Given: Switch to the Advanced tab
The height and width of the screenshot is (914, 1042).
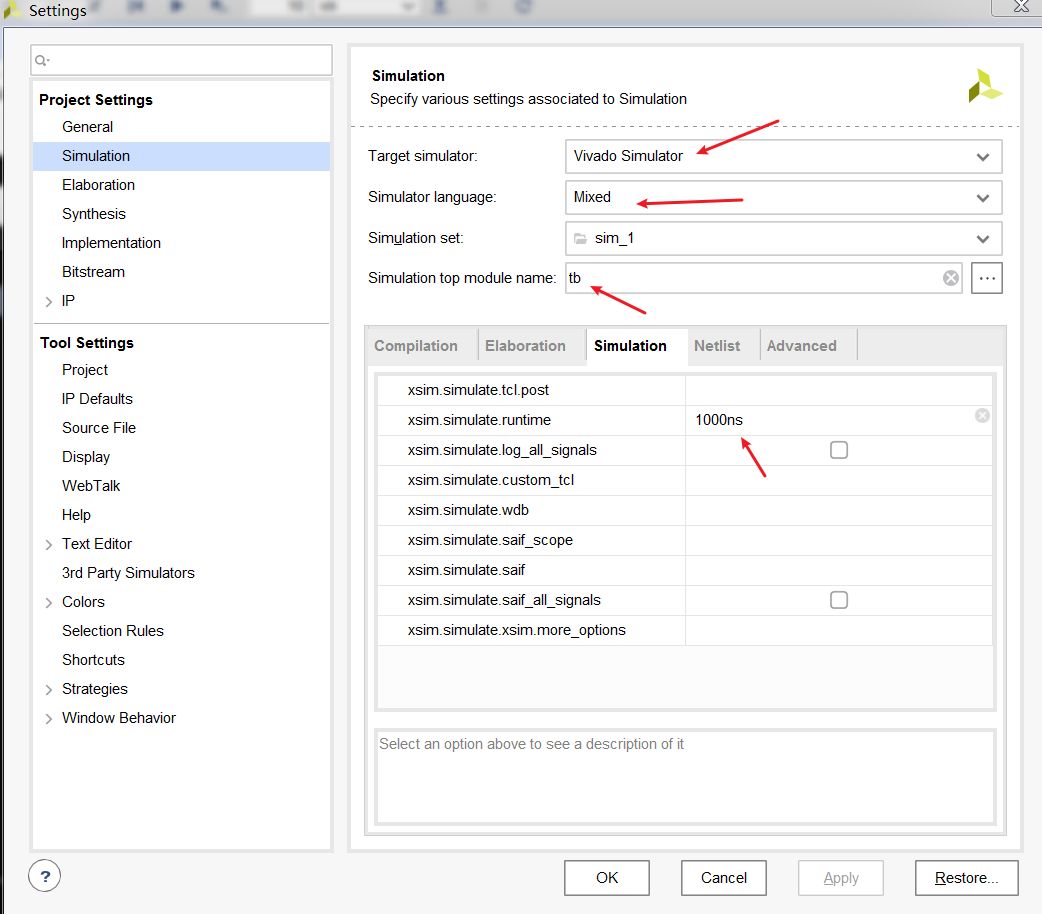Looking at the screenshot, I should (x=801, y=346).
